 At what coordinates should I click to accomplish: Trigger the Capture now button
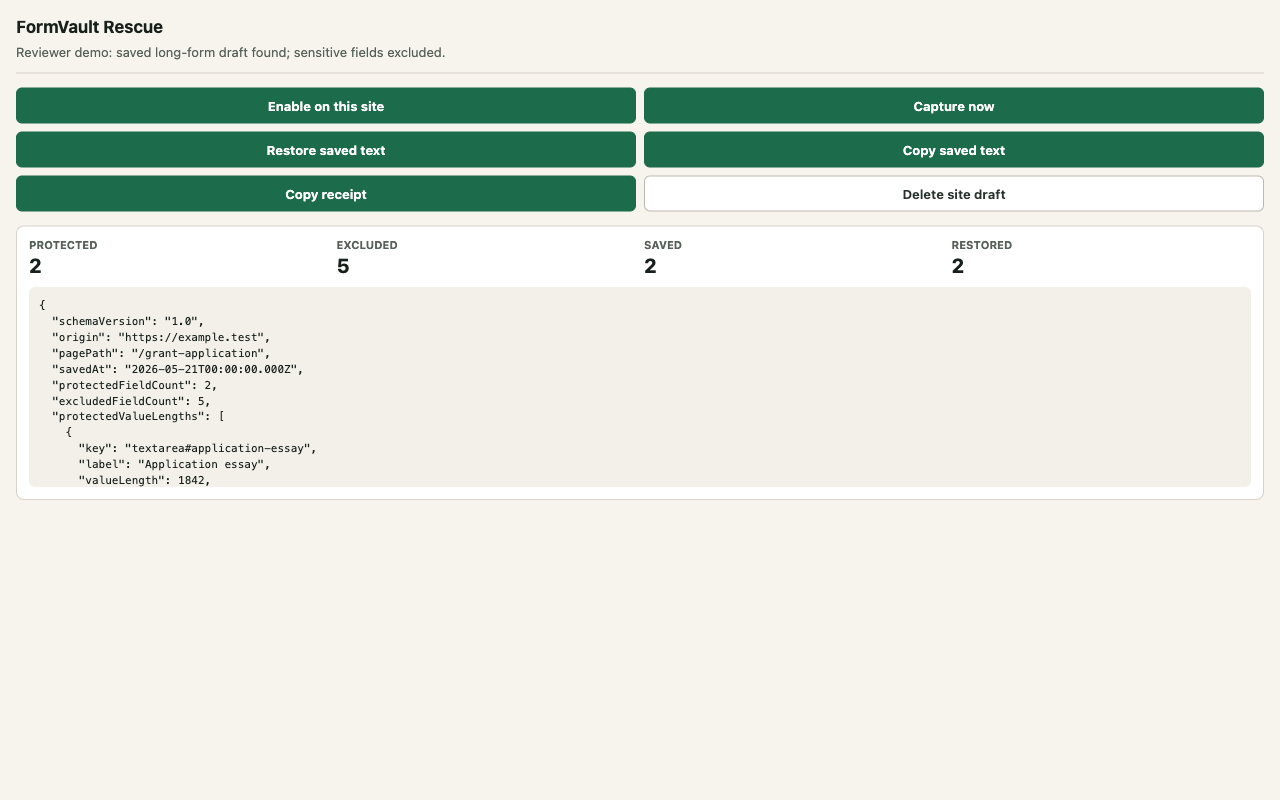click(x=954, y=106)
